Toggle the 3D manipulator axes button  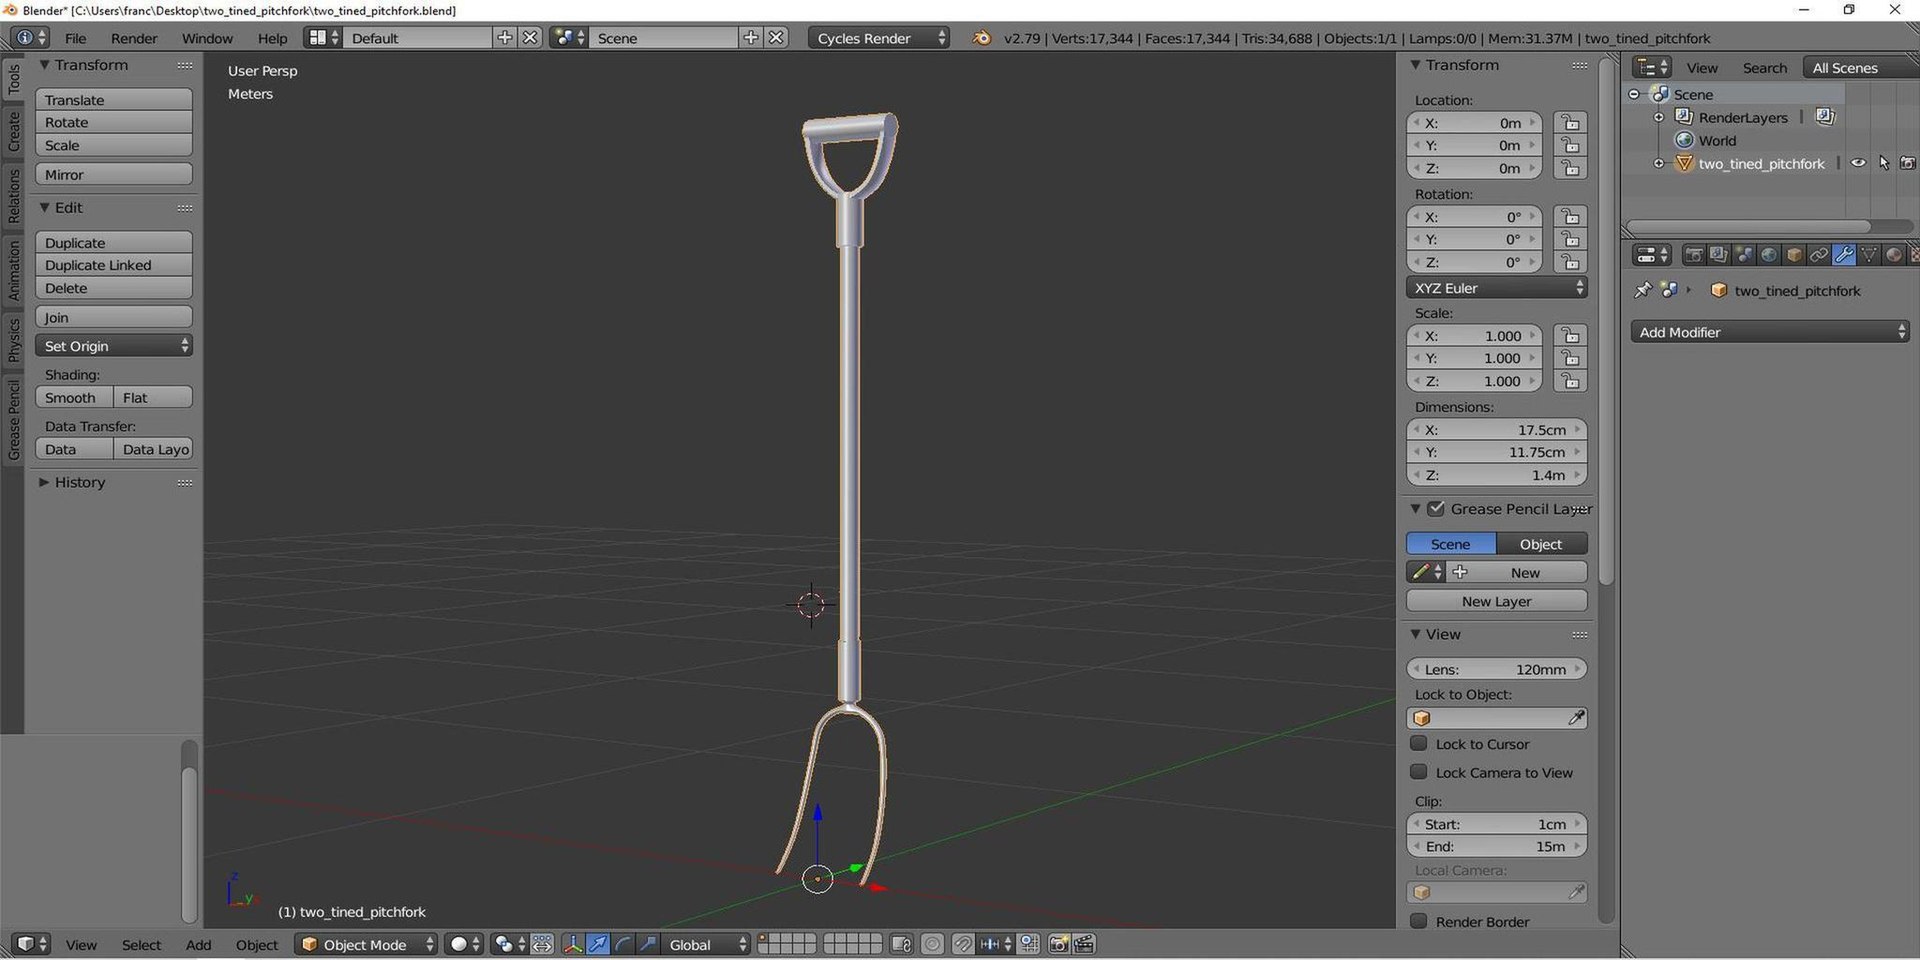pyautogui.click(x=573, y=944)
